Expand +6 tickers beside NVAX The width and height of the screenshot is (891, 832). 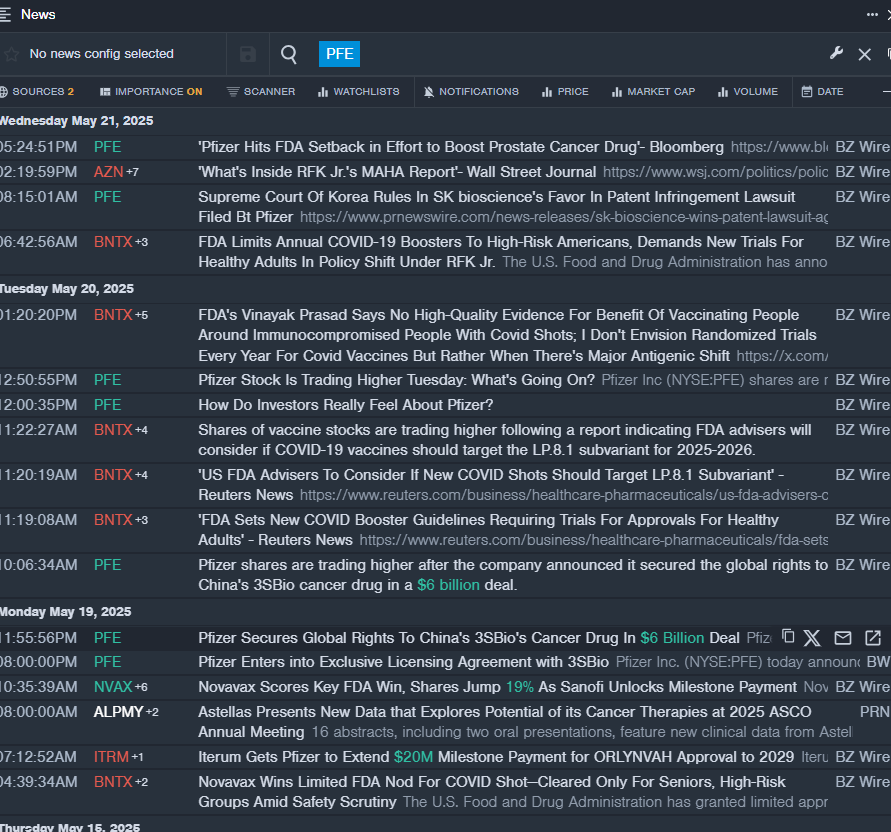pyautogui.click(x=141, y=687)
